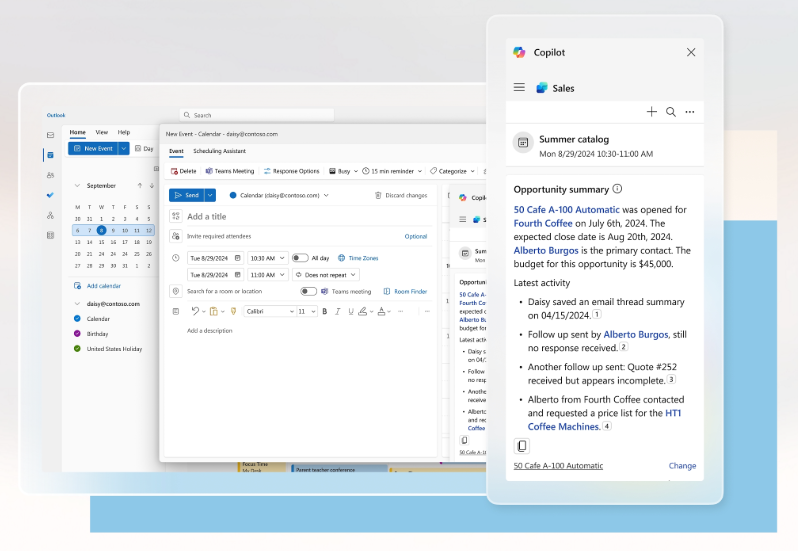Select the Help tab in Outlook

point(124,132)
